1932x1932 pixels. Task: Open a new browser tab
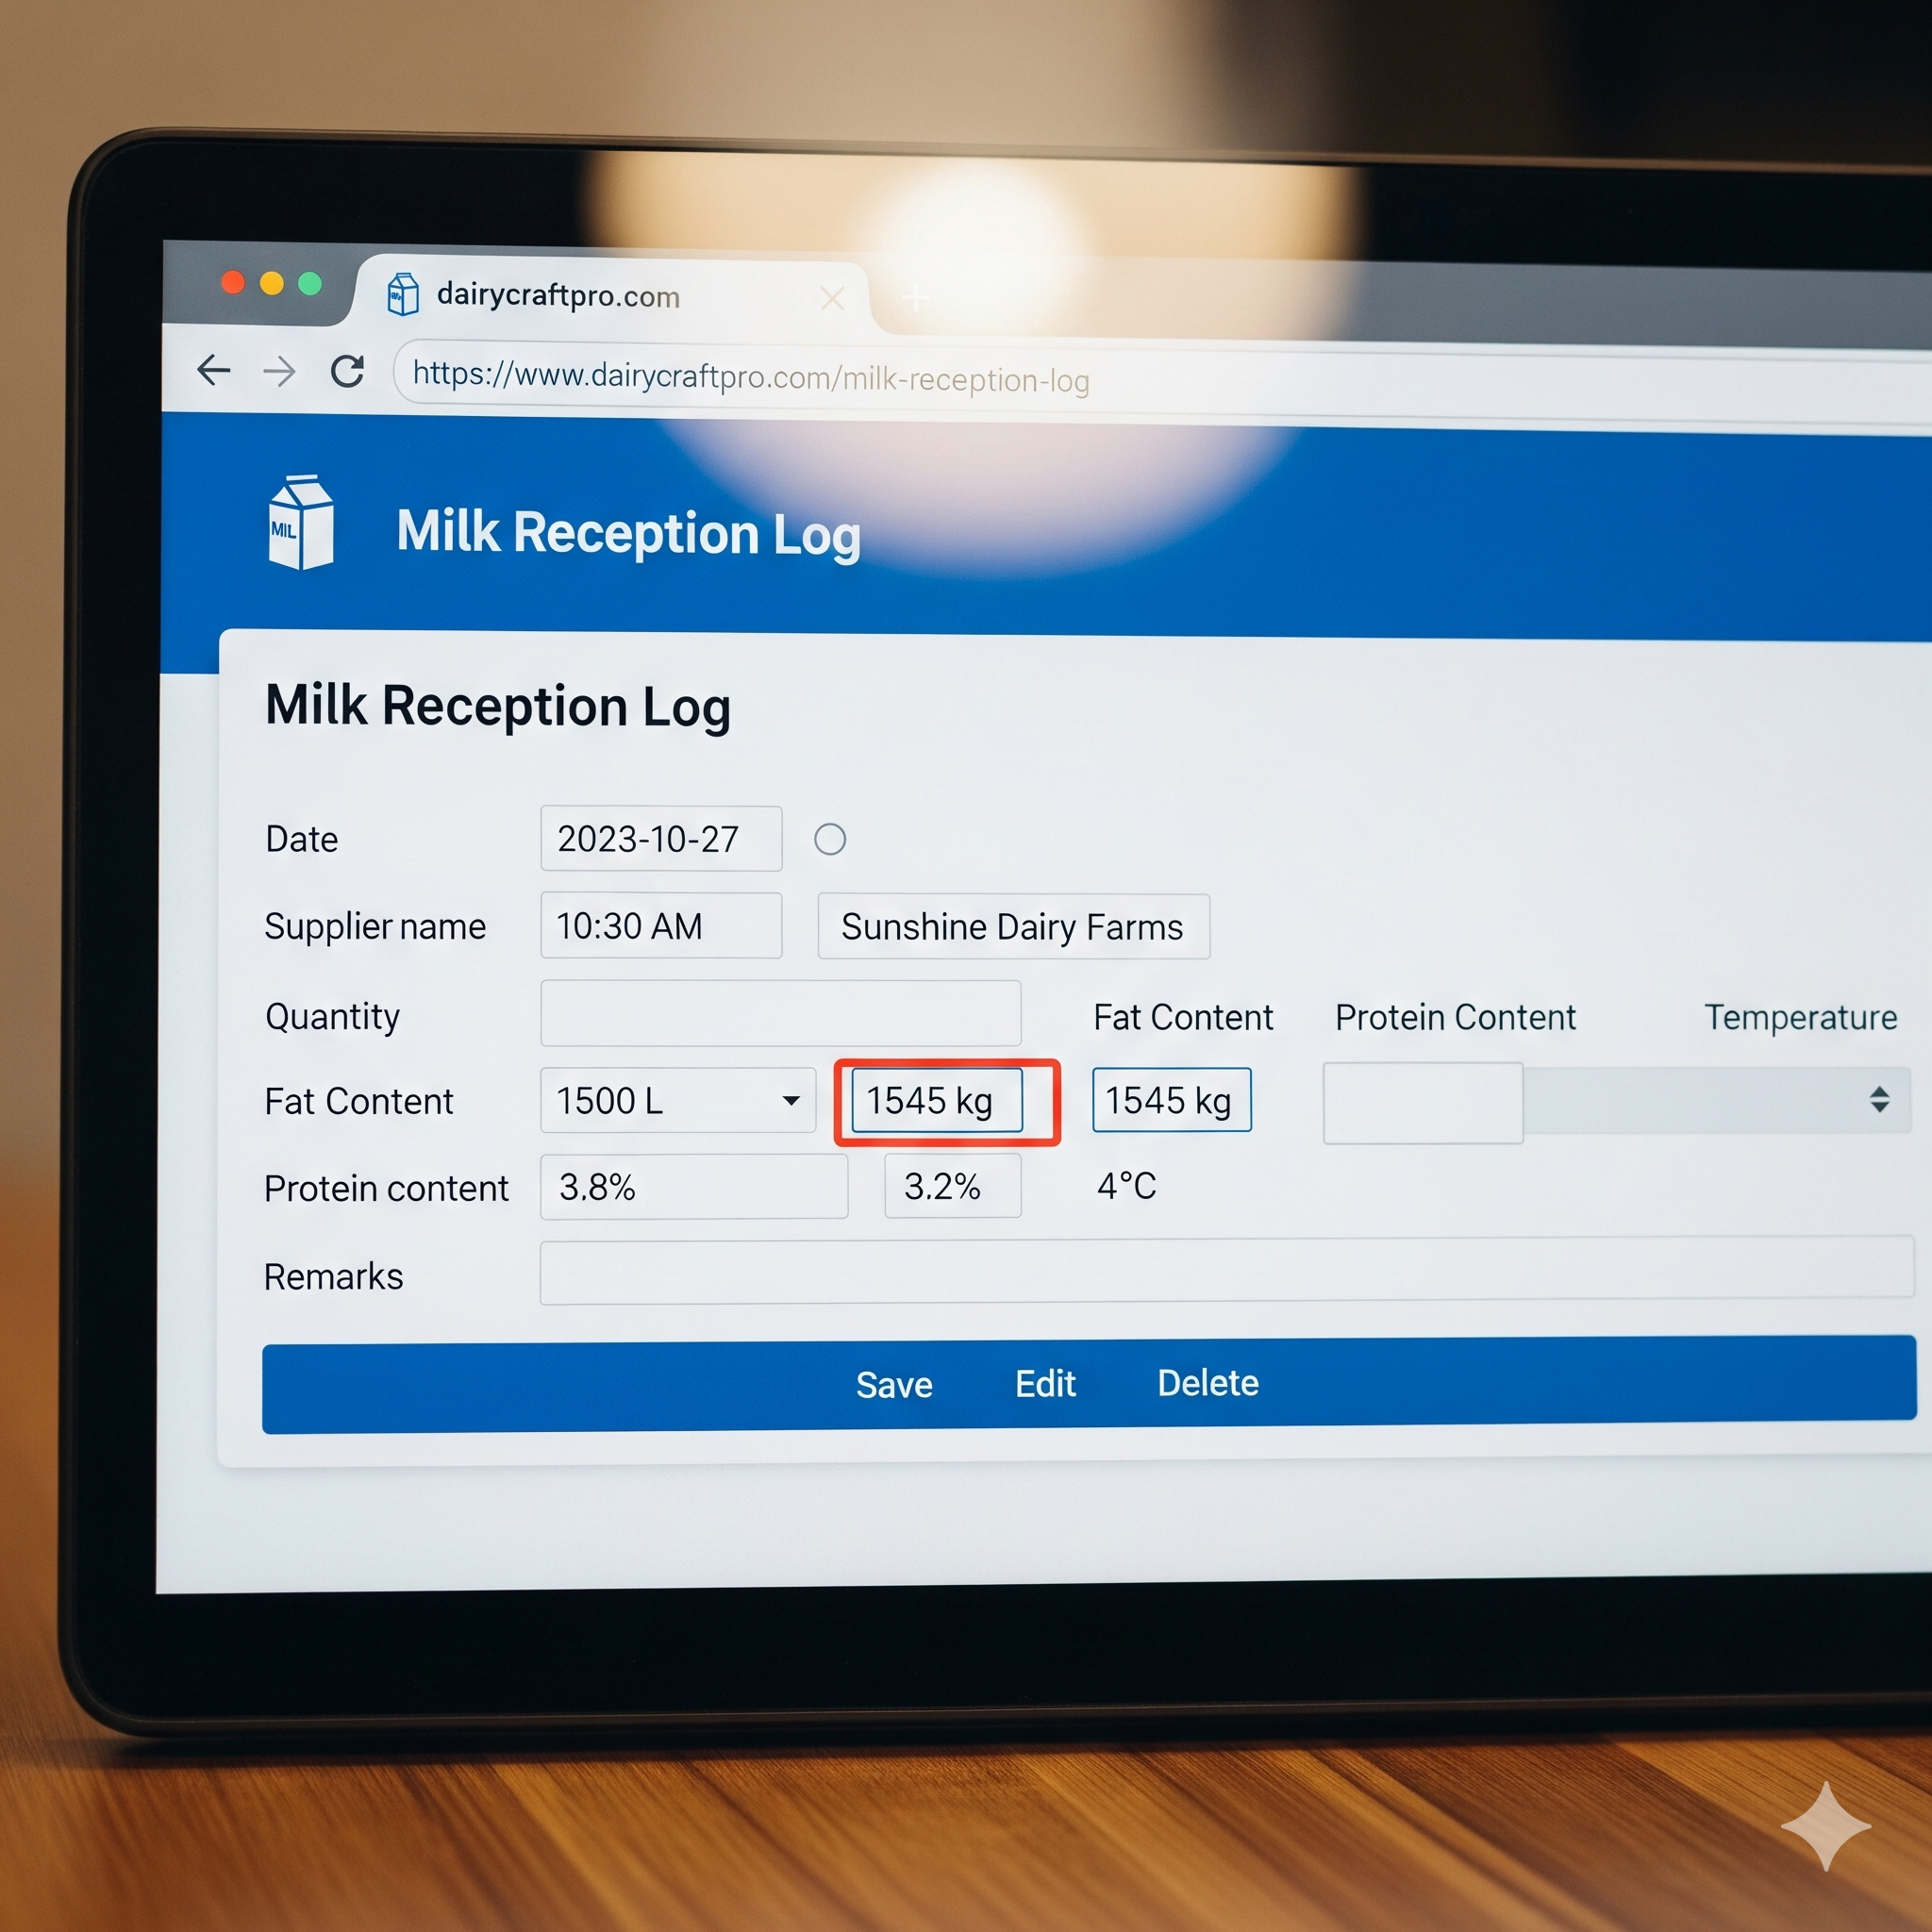pos(915,297)
